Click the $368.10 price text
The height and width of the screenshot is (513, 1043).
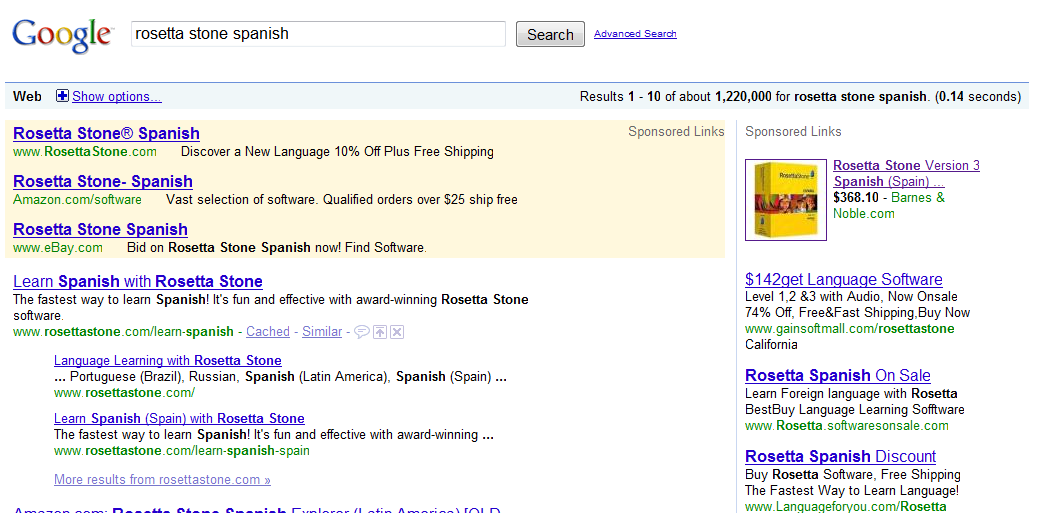[855, 198]
